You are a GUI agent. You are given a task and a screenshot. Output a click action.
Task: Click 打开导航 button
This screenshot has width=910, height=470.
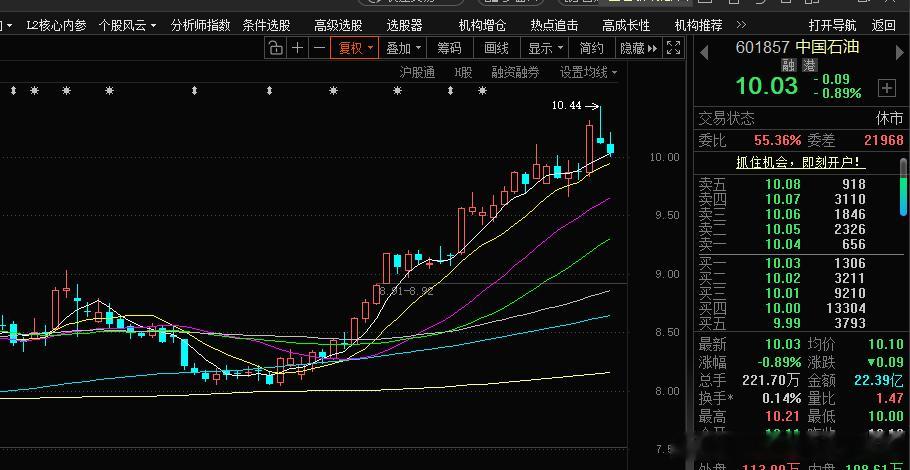pyautogui.click(x=832, y=25)
